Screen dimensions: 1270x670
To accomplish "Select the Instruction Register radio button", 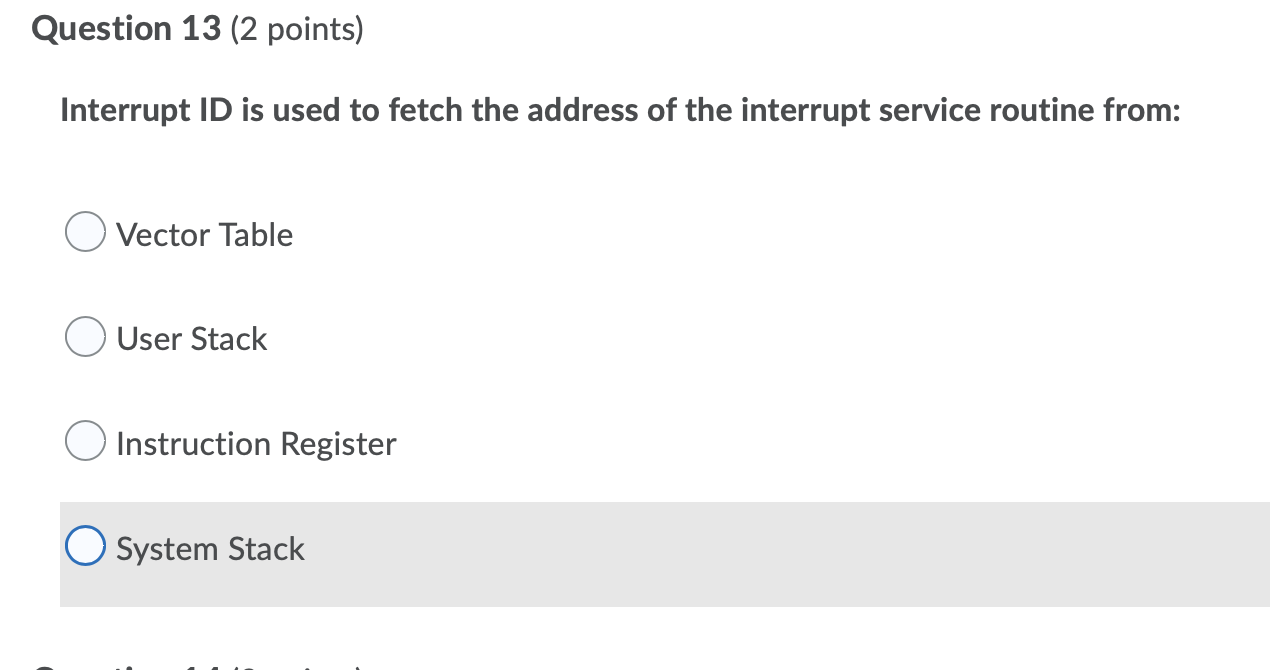I will click(85, 440).
